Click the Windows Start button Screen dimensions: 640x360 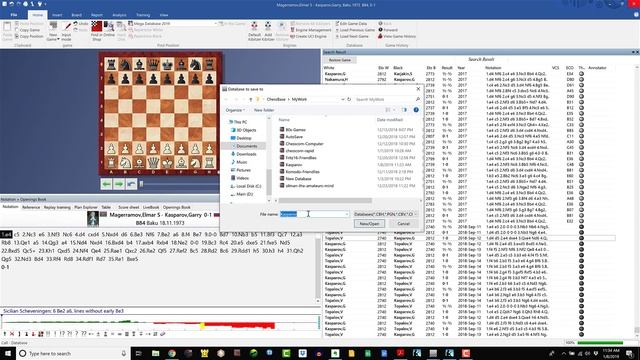pyautogui.click(x=8, y=353)
